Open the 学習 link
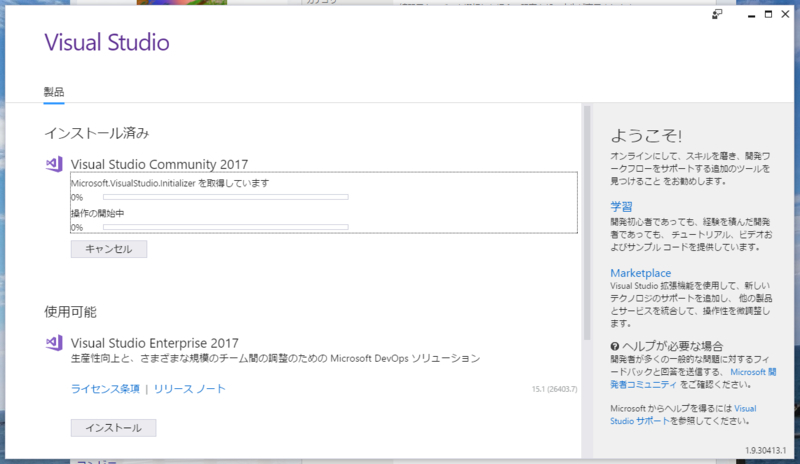This screenshot has width=800, height=464. pyautogui.click(x=621, y=206)
